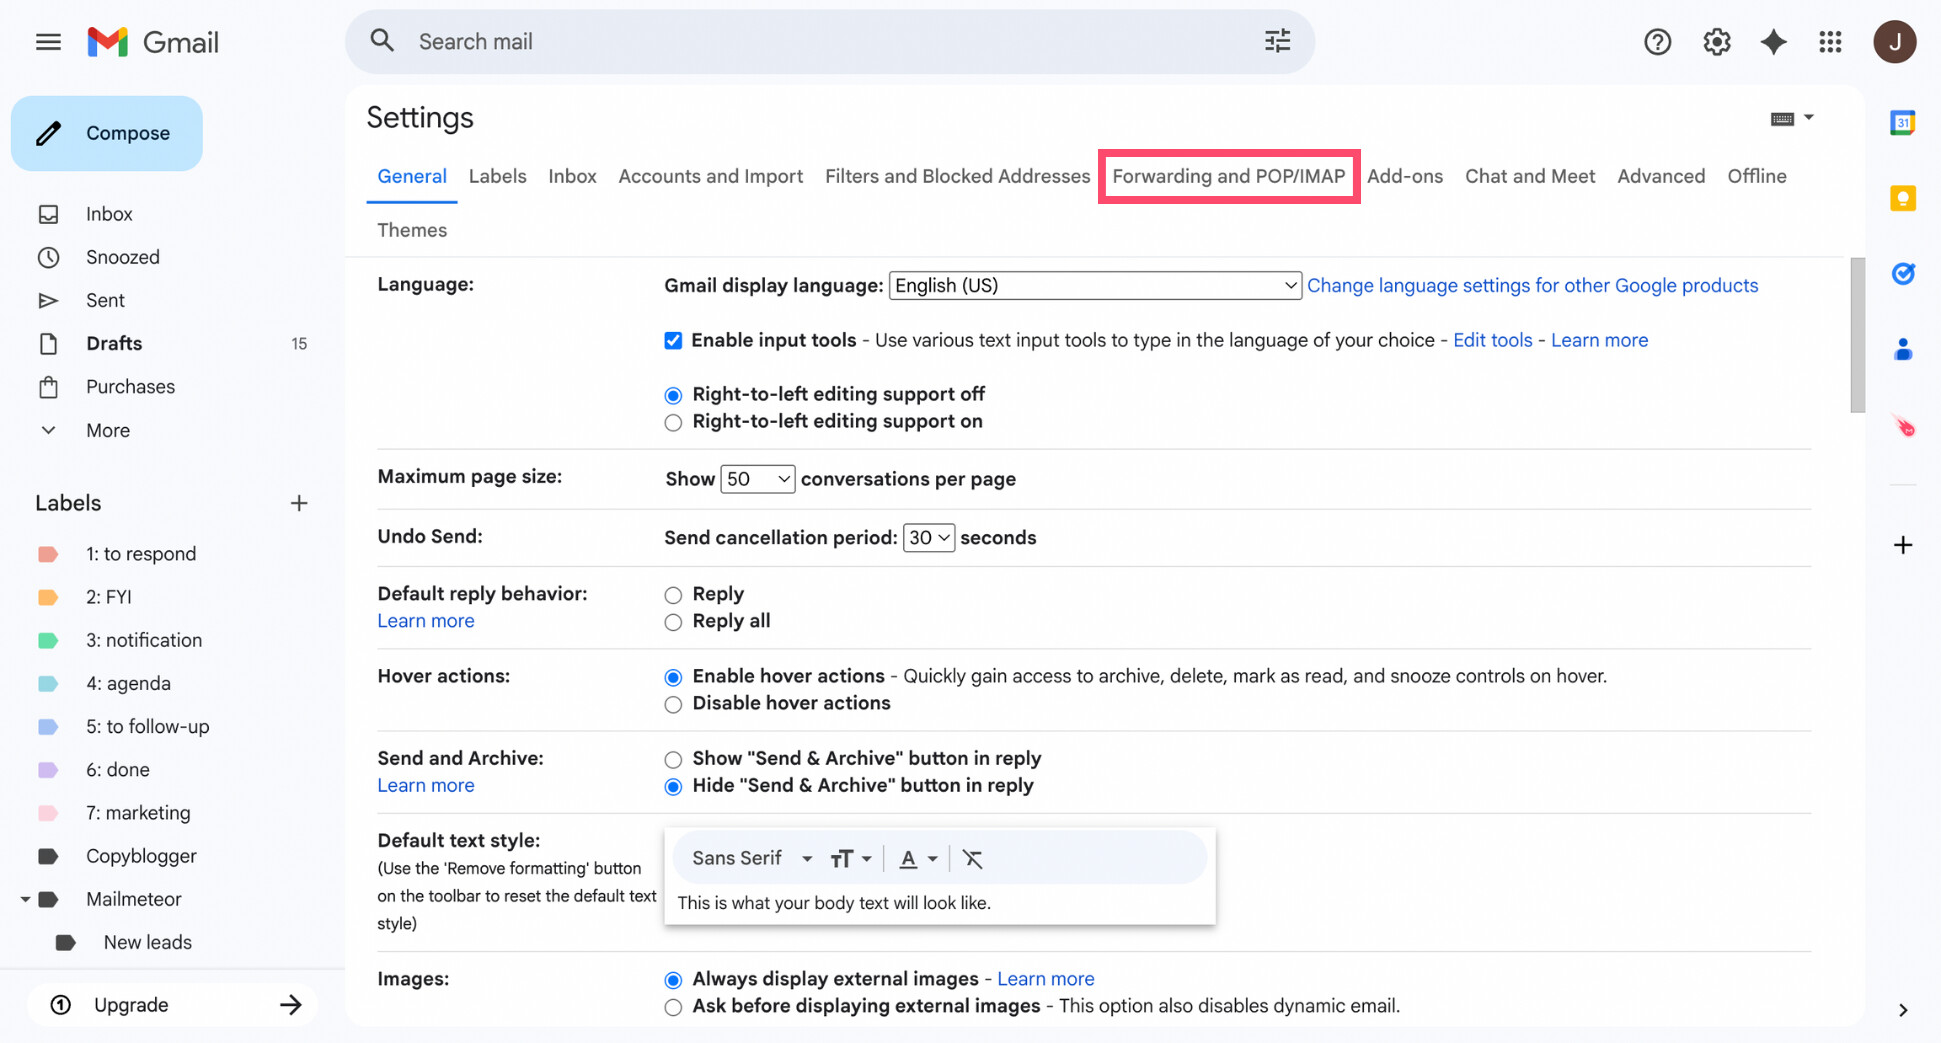Open the Gmail display language dropdown
This screenshot has height=1043, width=1941.
pyautogui.click(x=1094, y=285)
